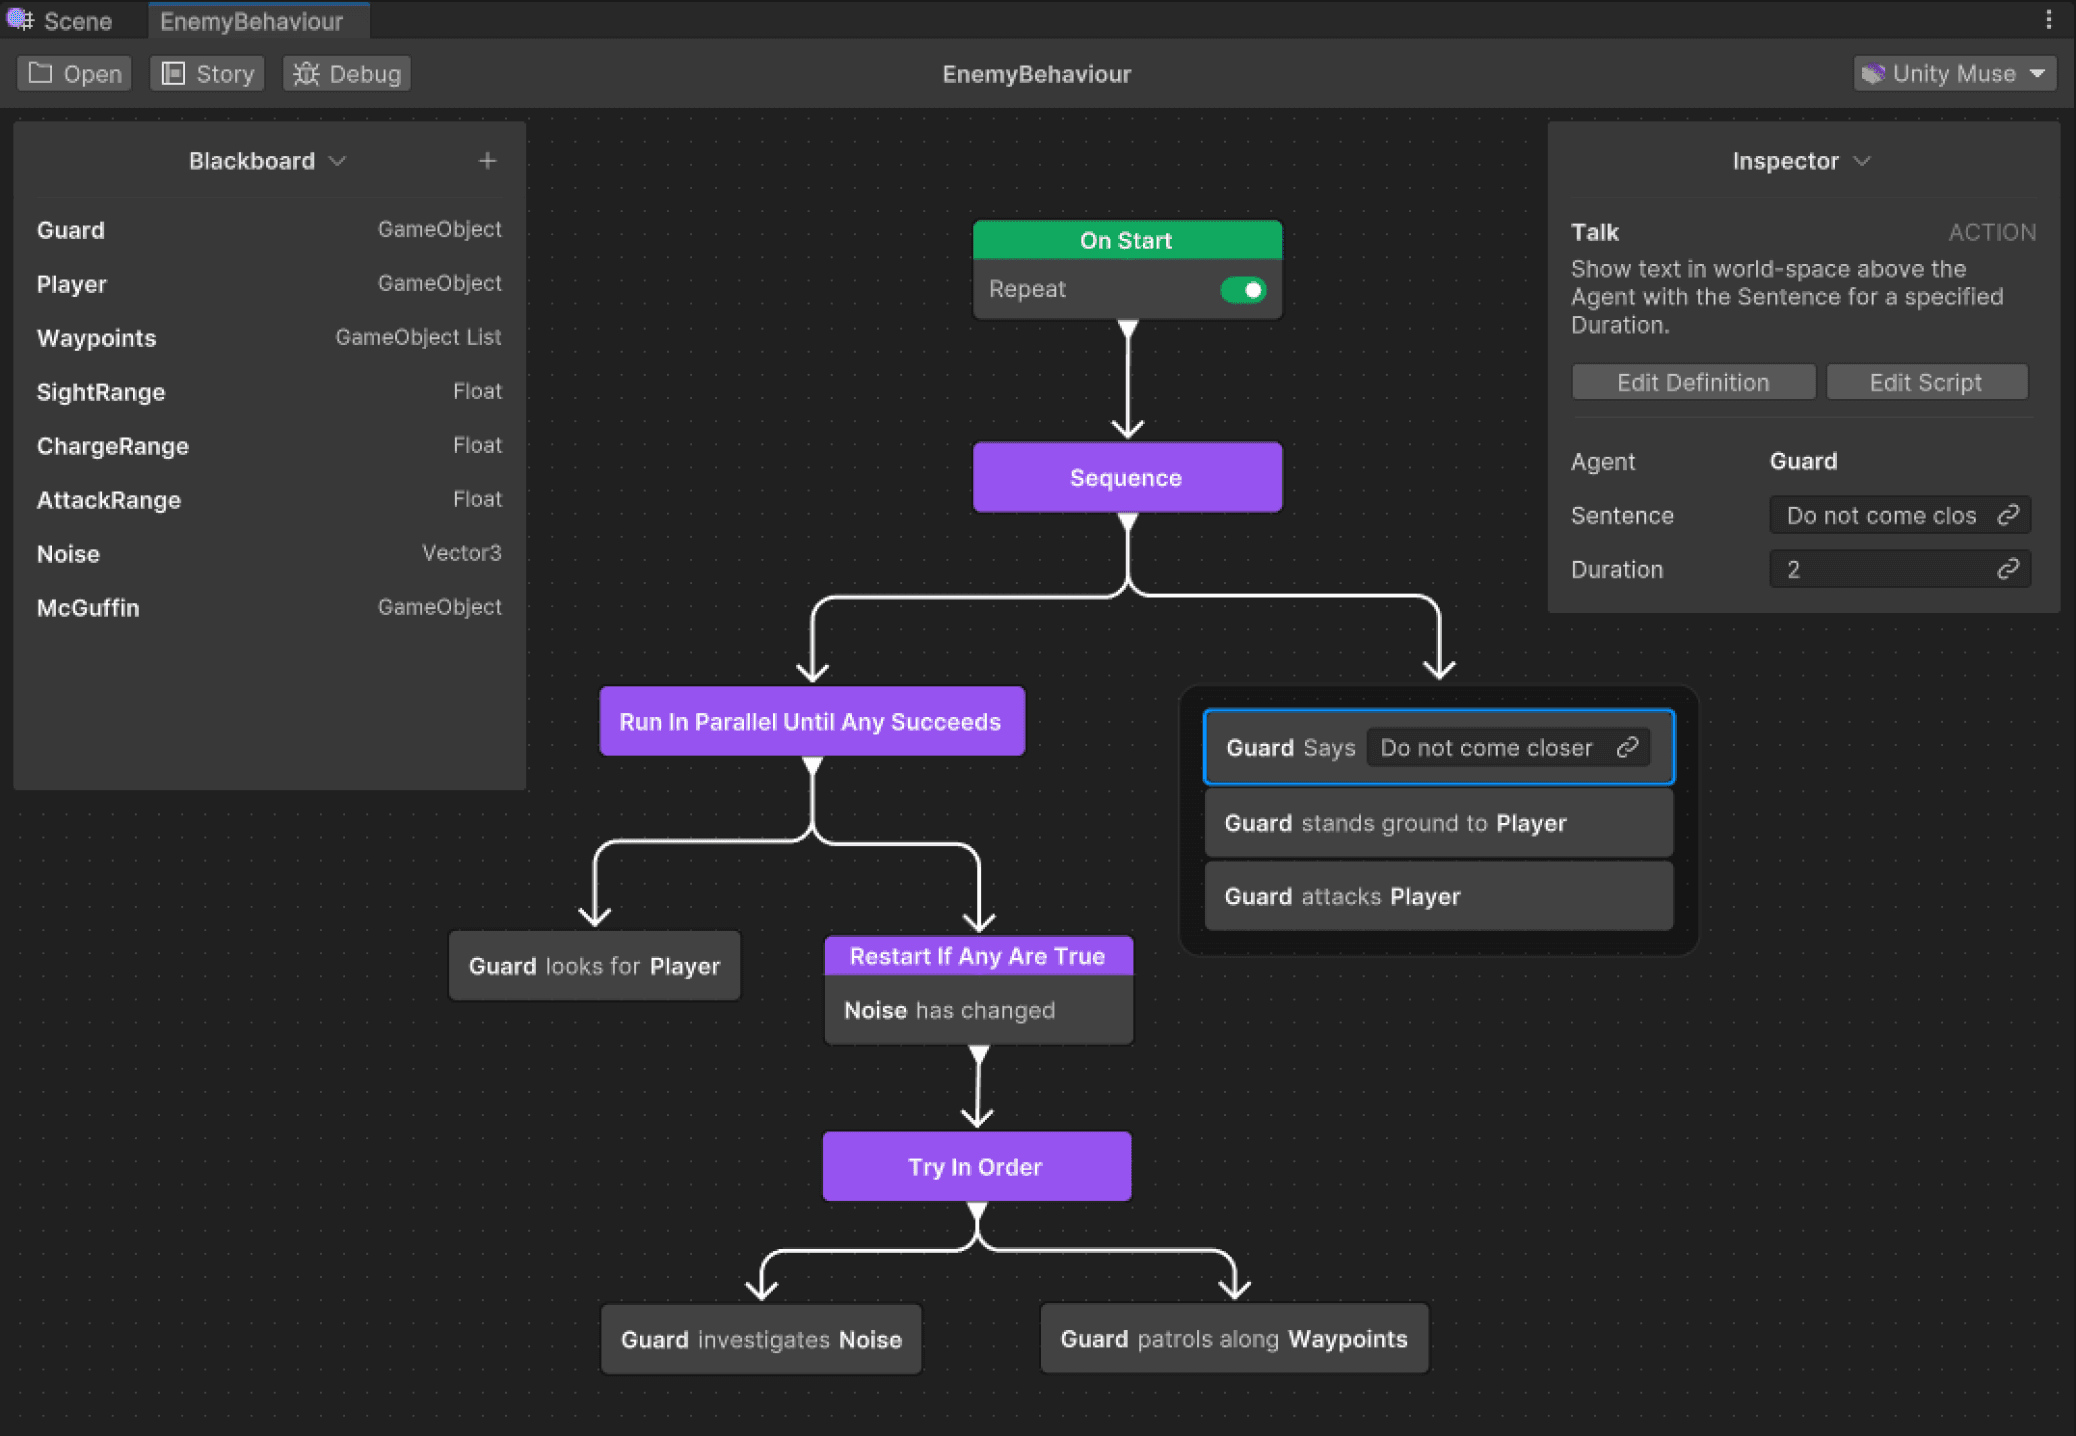
Task: Open the Unity Muse dropdown options
Action: tap(2043, 73)
